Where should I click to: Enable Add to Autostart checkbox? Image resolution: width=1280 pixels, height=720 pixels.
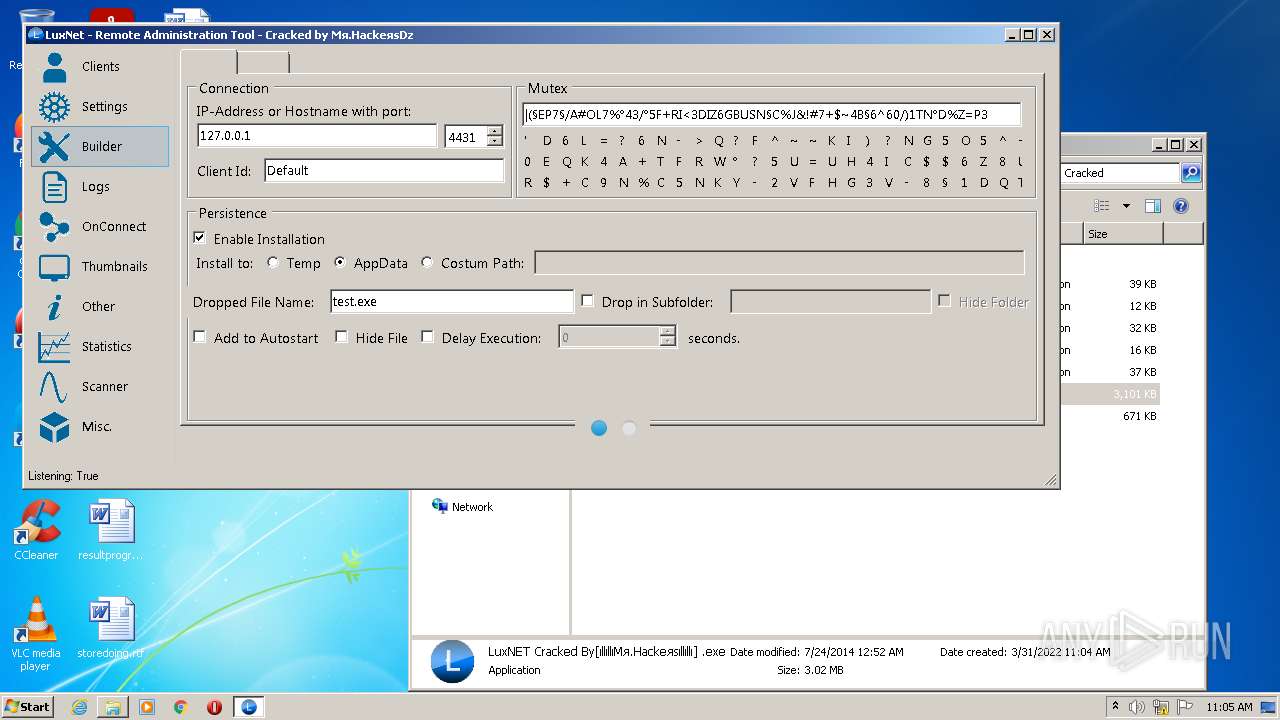point(199,337)
